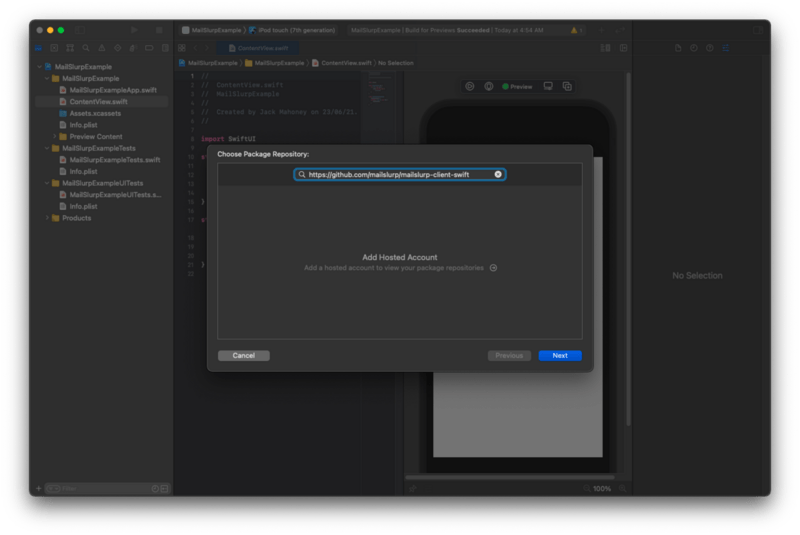Screen dimensions: 800x535
Task: Open Info.plist under MailSlurpExample folder
Action: [x=83, y=125]
